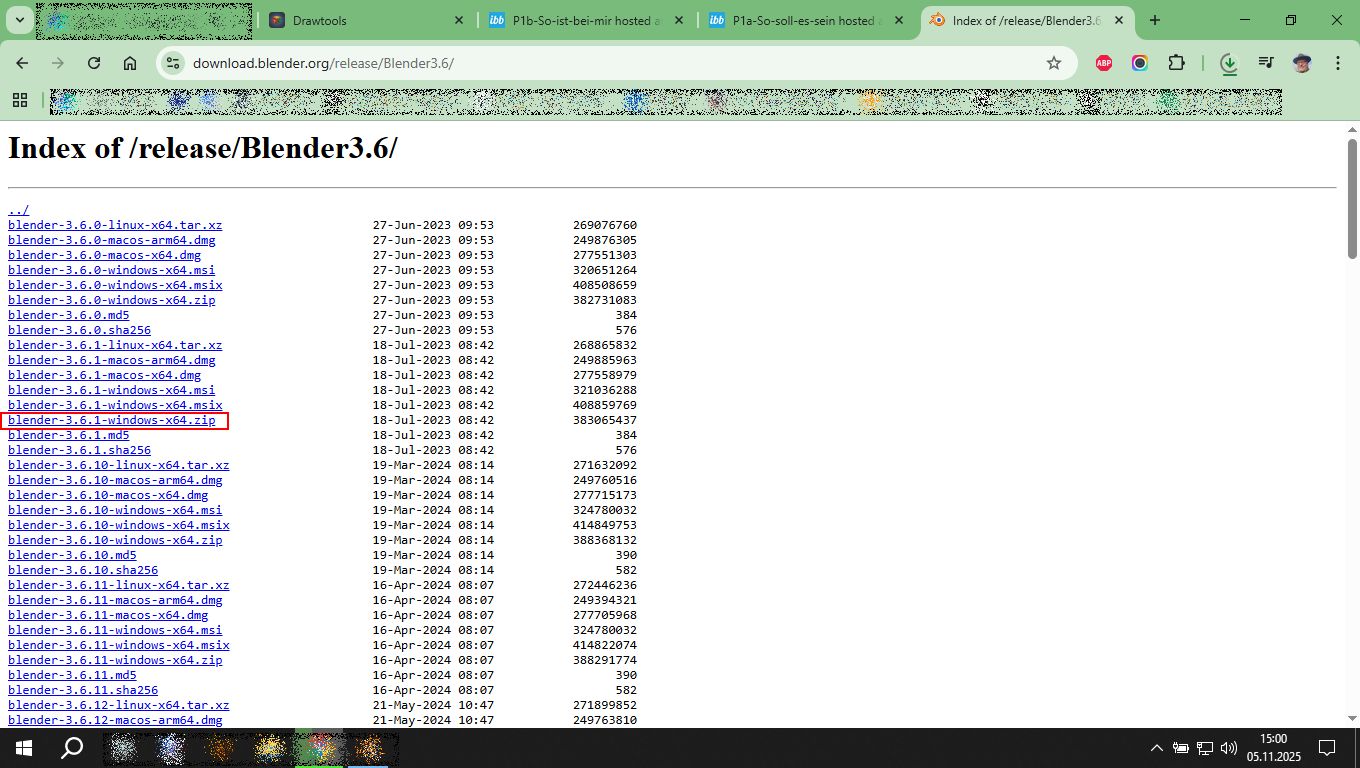This screenshot has height=768, width=1360.
Task: Open the Adblock Plus extension icon
Action: 1104,63
